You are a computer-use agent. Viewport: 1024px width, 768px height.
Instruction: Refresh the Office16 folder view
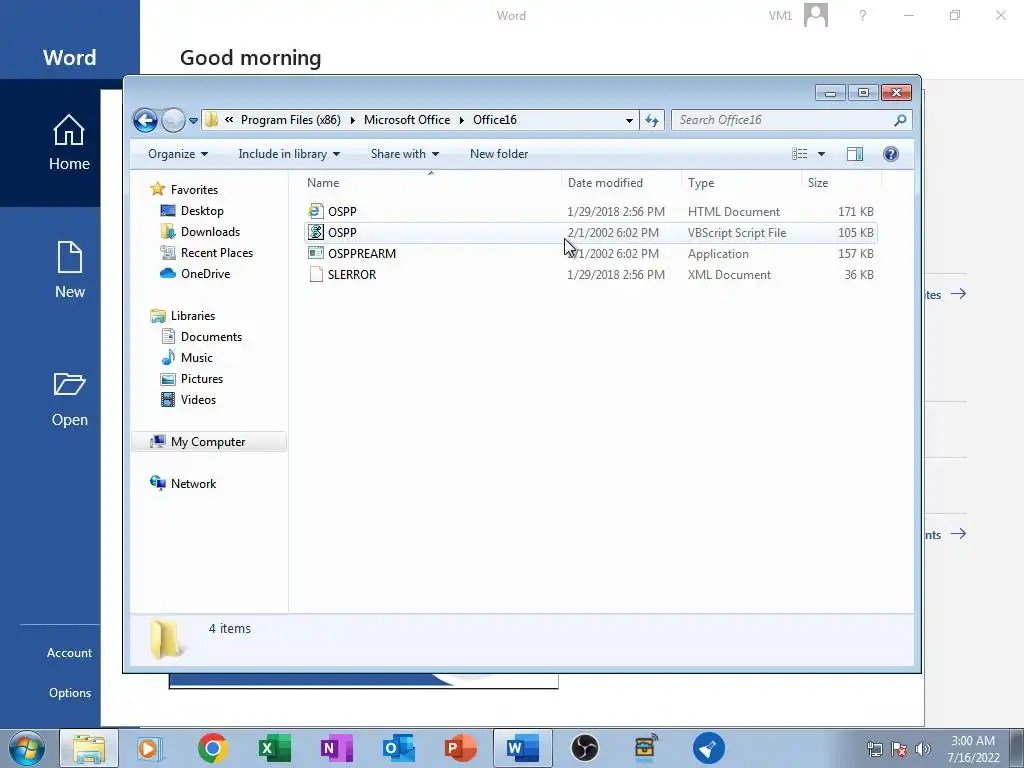[x=652, y=120]
